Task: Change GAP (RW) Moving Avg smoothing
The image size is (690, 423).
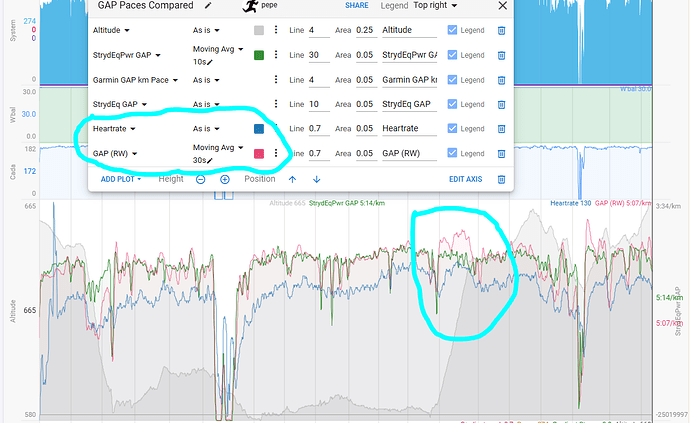Action: [218, 147]
